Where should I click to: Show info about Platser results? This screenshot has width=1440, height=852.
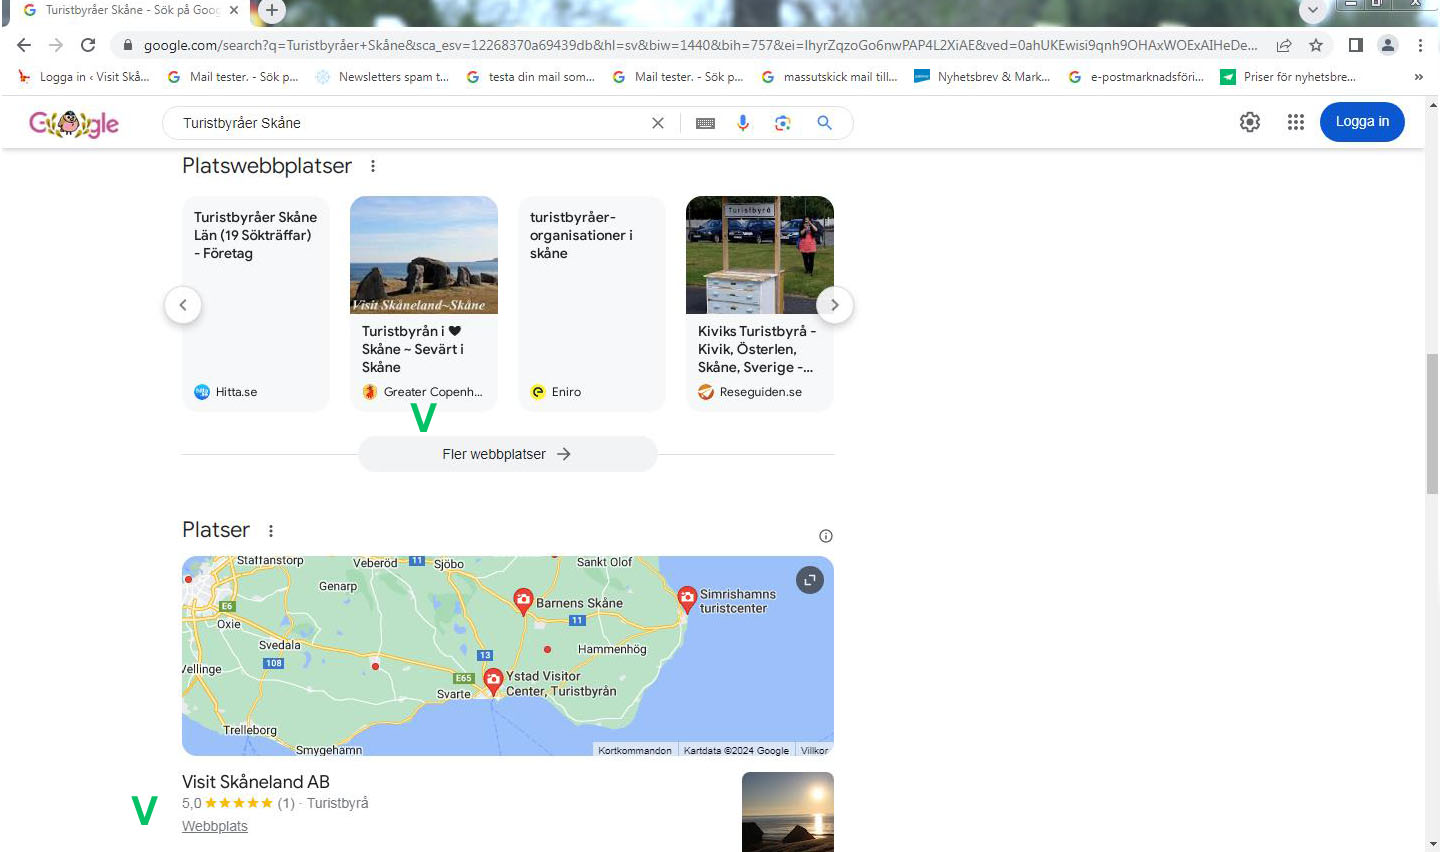coord(826,536)
